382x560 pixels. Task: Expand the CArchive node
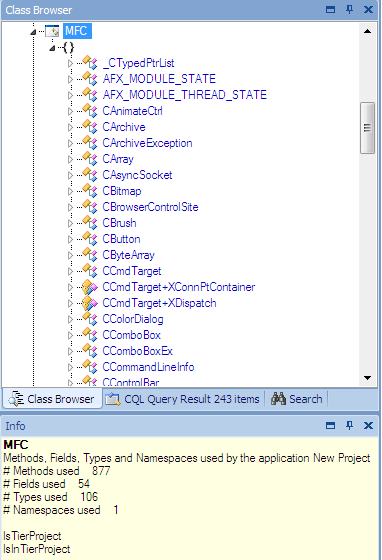[70, 128]
